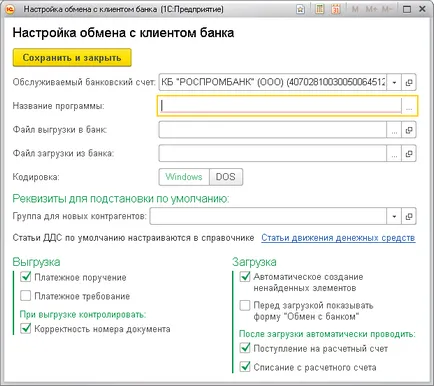Toggle Списание с расчетного счета checkbox
Viewport: 434px width, 386px height.
(245, 367)
